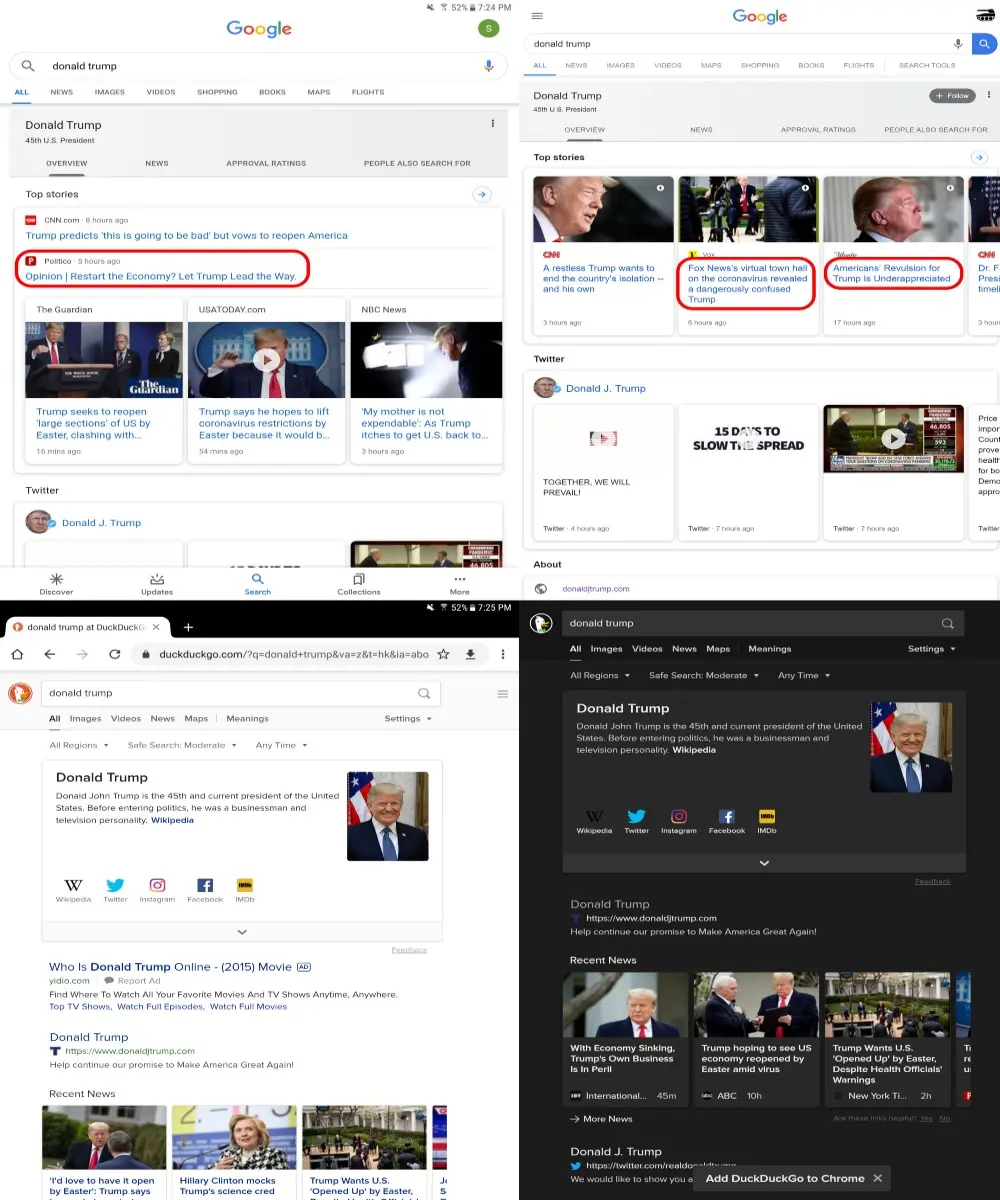Open Discover in the Google app bottom bar
Image resolution: width=1000 pixels, height=1200 pixels.
point(56,584)
